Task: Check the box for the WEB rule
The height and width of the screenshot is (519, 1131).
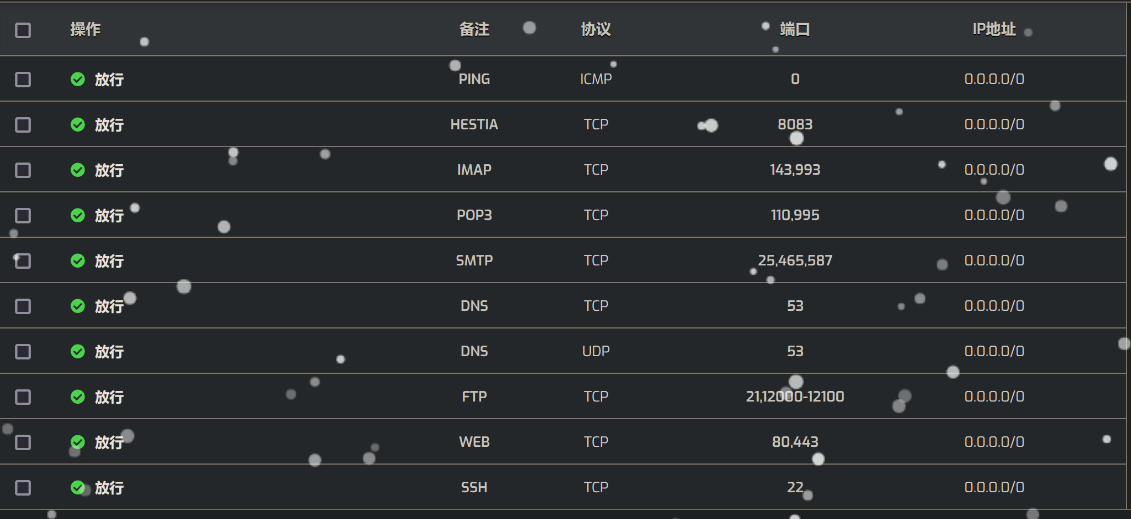Action: pos(23,442)
